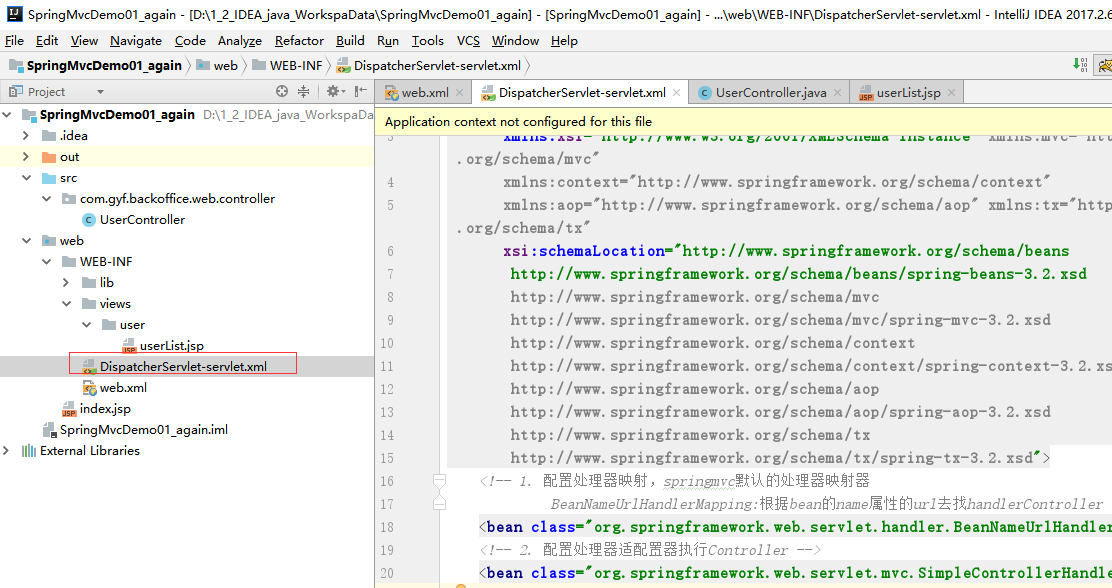Close the userList.jsp tab

click(951, 93)
